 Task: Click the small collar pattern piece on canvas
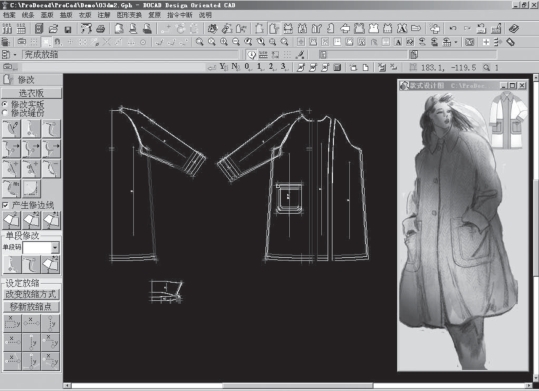[166, 292]
